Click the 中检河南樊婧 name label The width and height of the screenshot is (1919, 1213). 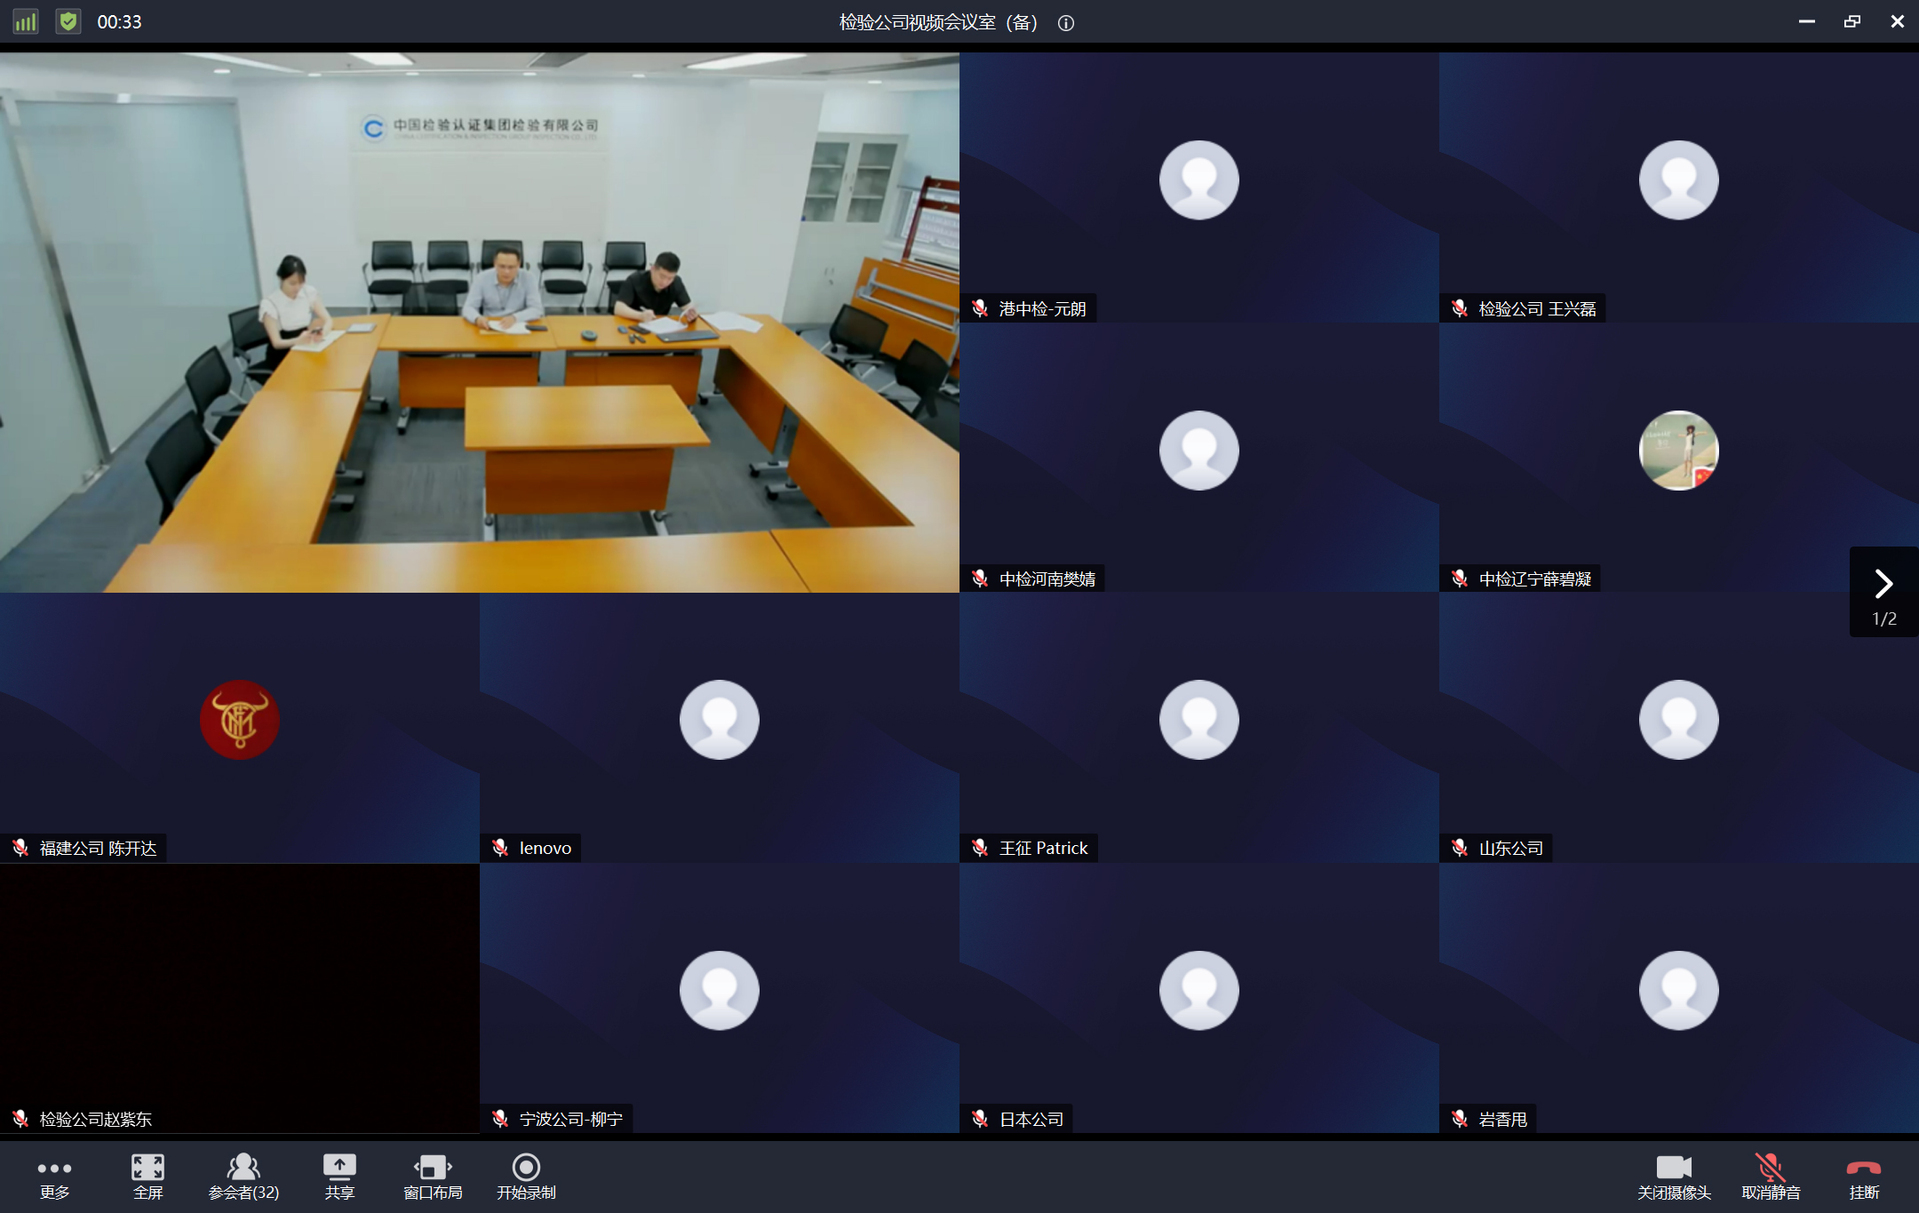[1047, 579]
